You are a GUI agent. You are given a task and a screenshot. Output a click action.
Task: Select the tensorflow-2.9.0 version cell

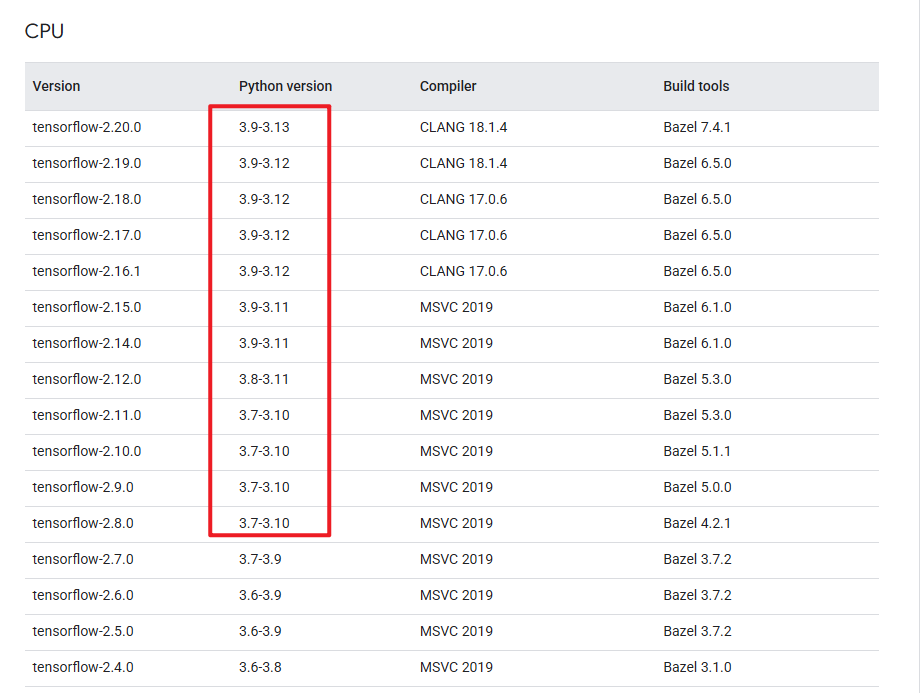(x=83, y=487)
